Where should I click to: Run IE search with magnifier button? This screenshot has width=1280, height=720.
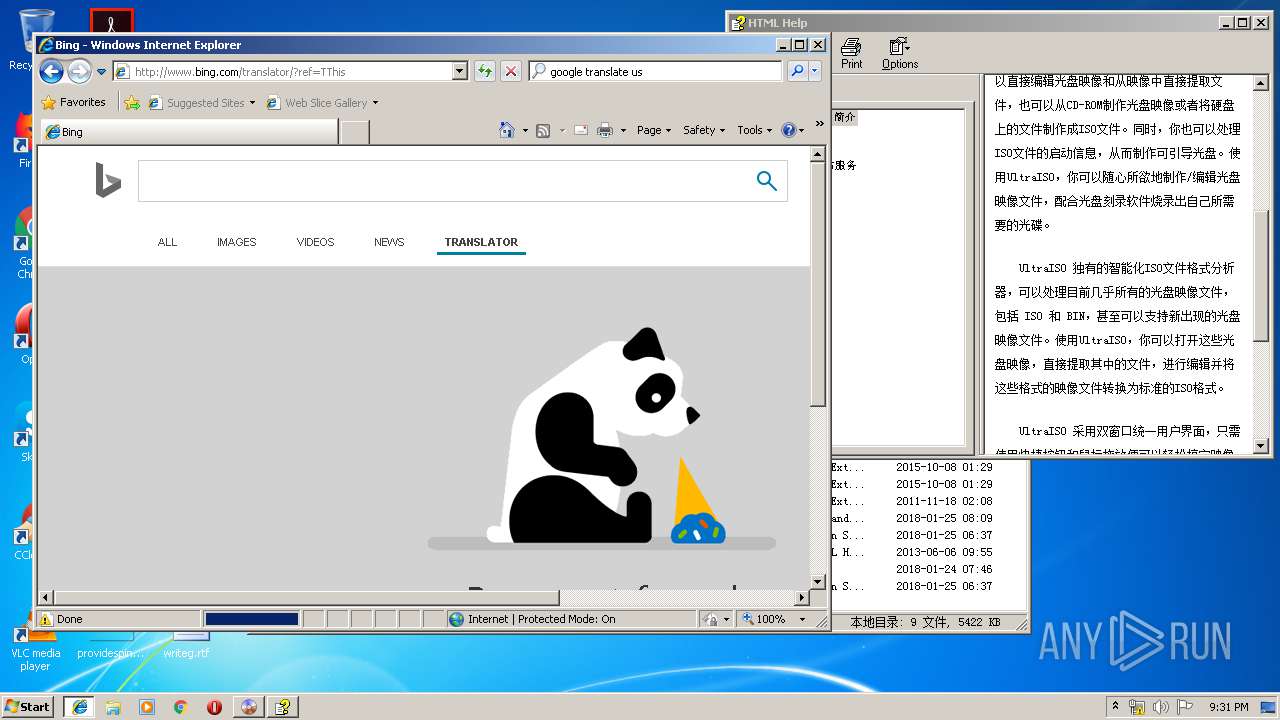pos(797,71)
